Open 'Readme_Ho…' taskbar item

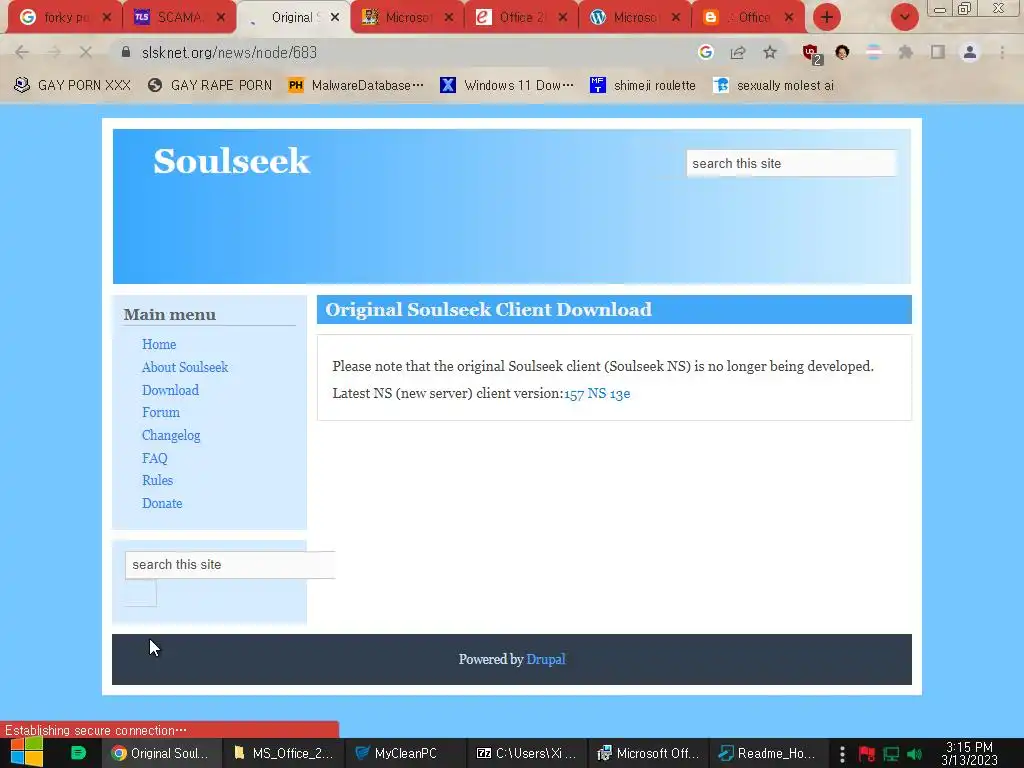[x=769, y=753]
